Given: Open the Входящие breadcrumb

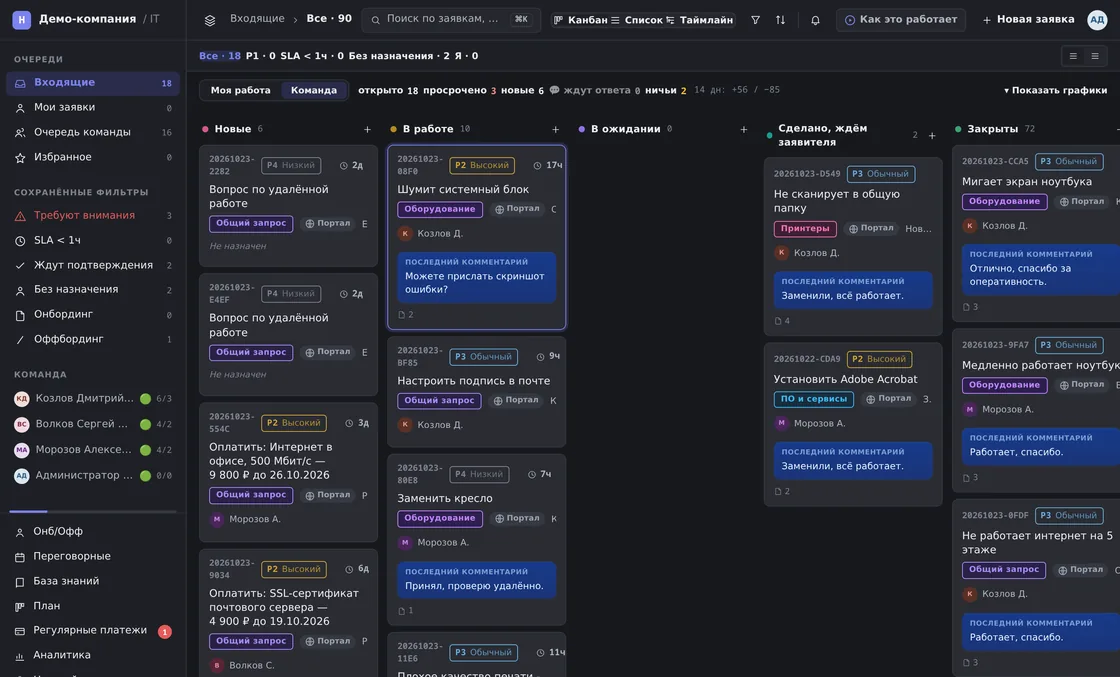Looking at the screenshot, I should 257,19.
